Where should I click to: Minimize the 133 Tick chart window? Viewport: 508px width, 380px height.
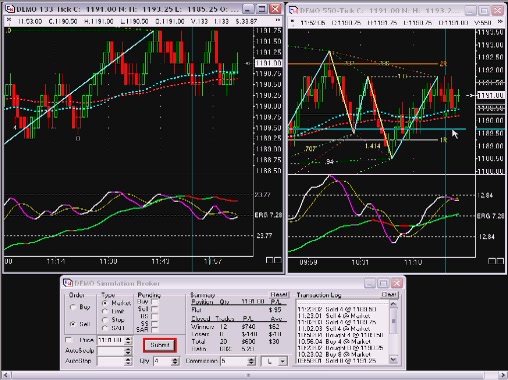pyautogui.click(x=247, y=9)
